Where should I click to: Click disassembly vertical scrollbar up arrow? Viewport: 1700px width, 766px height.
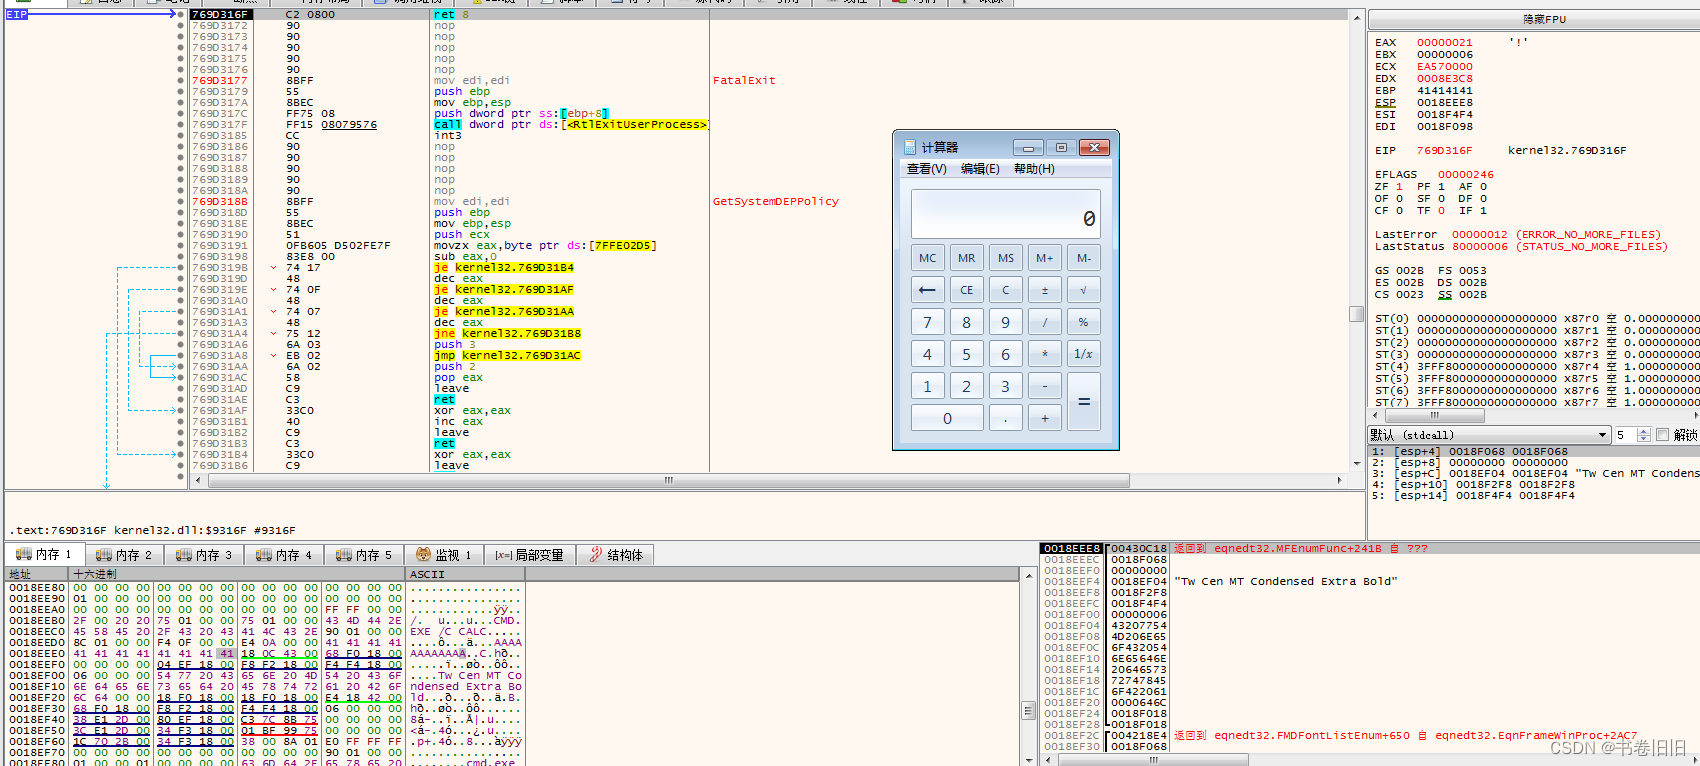coord(1357,18)
